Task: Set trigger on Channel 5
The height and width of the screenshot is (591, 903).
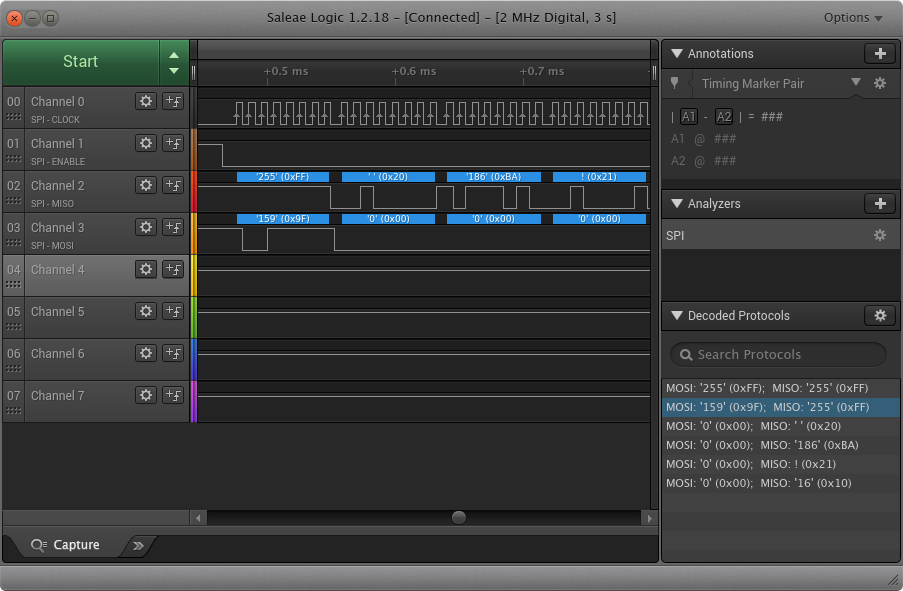Action: pyautogui.click(x=173, y=312)
